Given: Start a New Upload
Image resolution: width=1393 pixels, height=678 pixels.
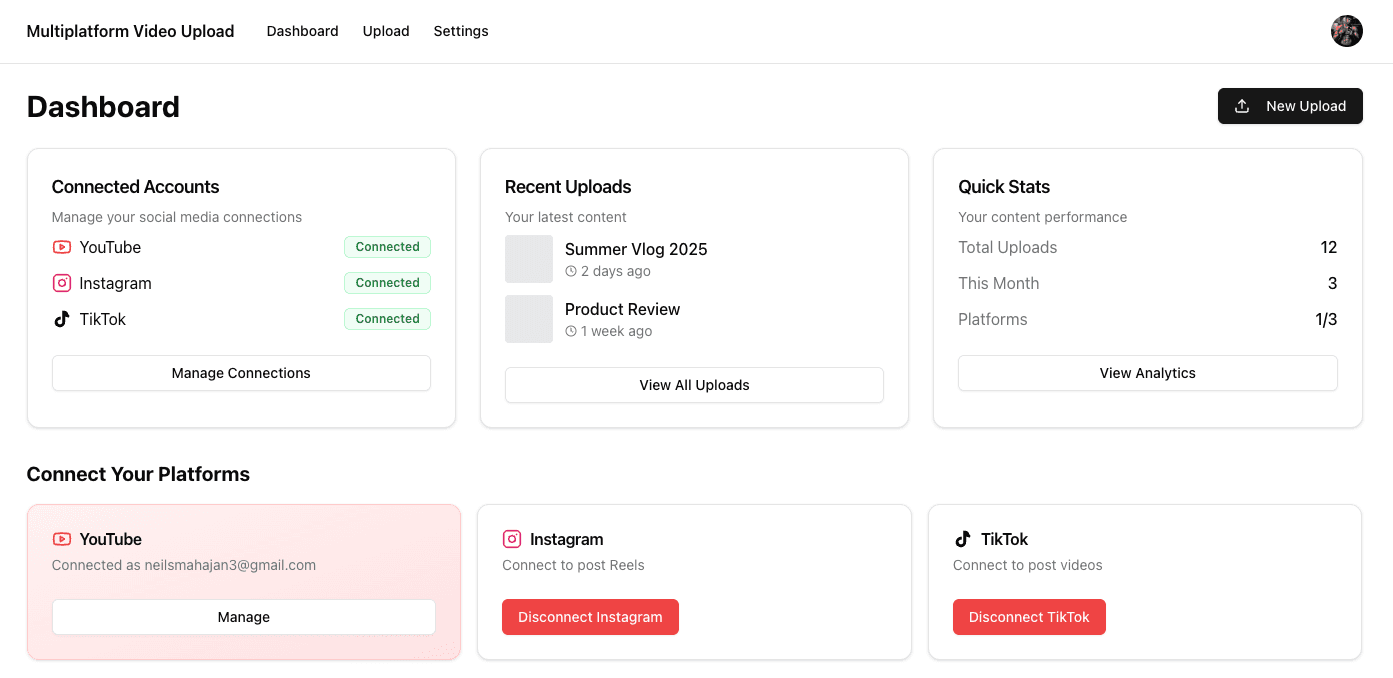Looking at the screenshot, I should (1289, 106).
